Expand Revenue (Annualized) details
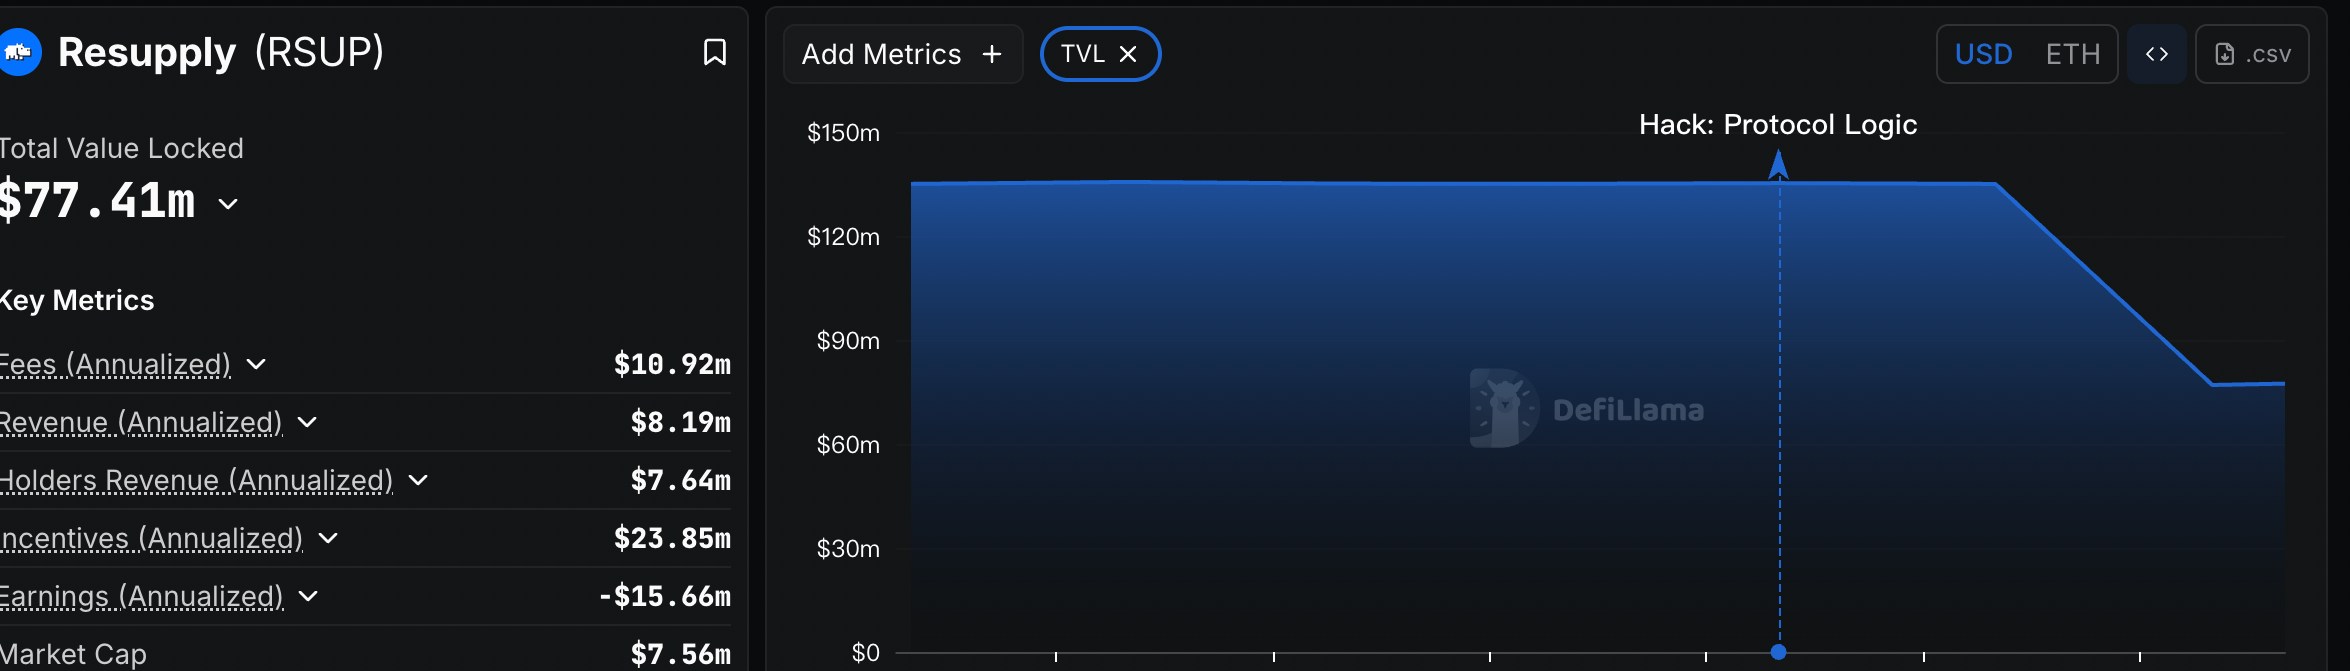Viewport: 2350px width, 671px height. pos(307,422)
